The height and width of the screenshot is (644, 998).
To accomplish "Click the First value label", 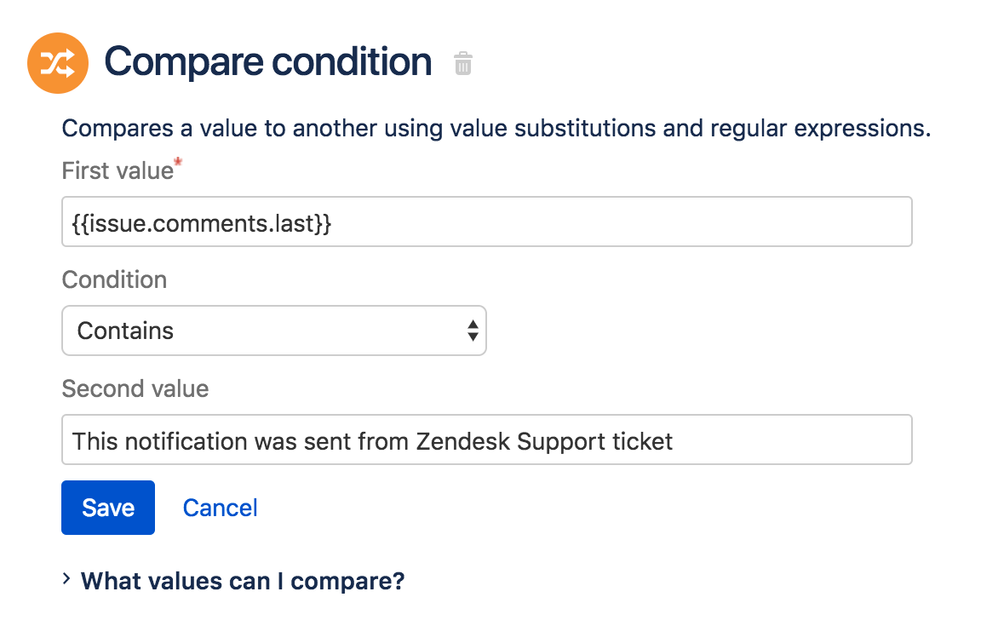I will tap(117, 171).
